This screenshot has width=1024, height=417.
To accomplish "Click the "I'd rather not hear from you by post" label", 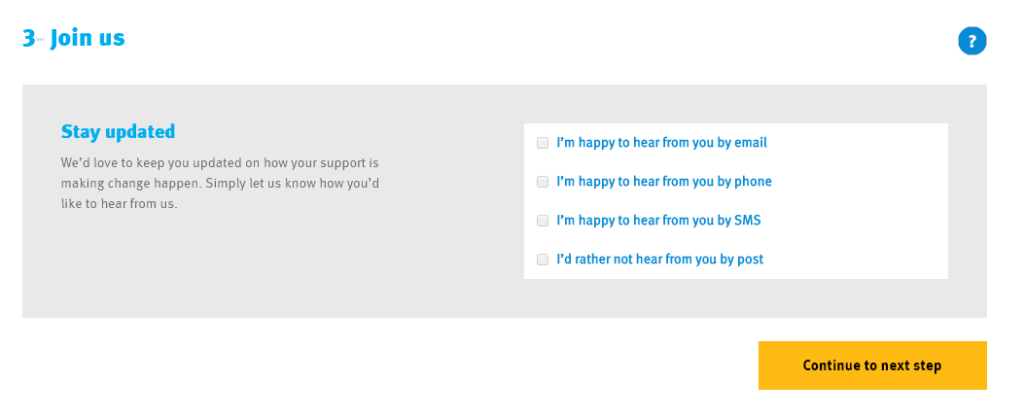I will coord(659,259).
